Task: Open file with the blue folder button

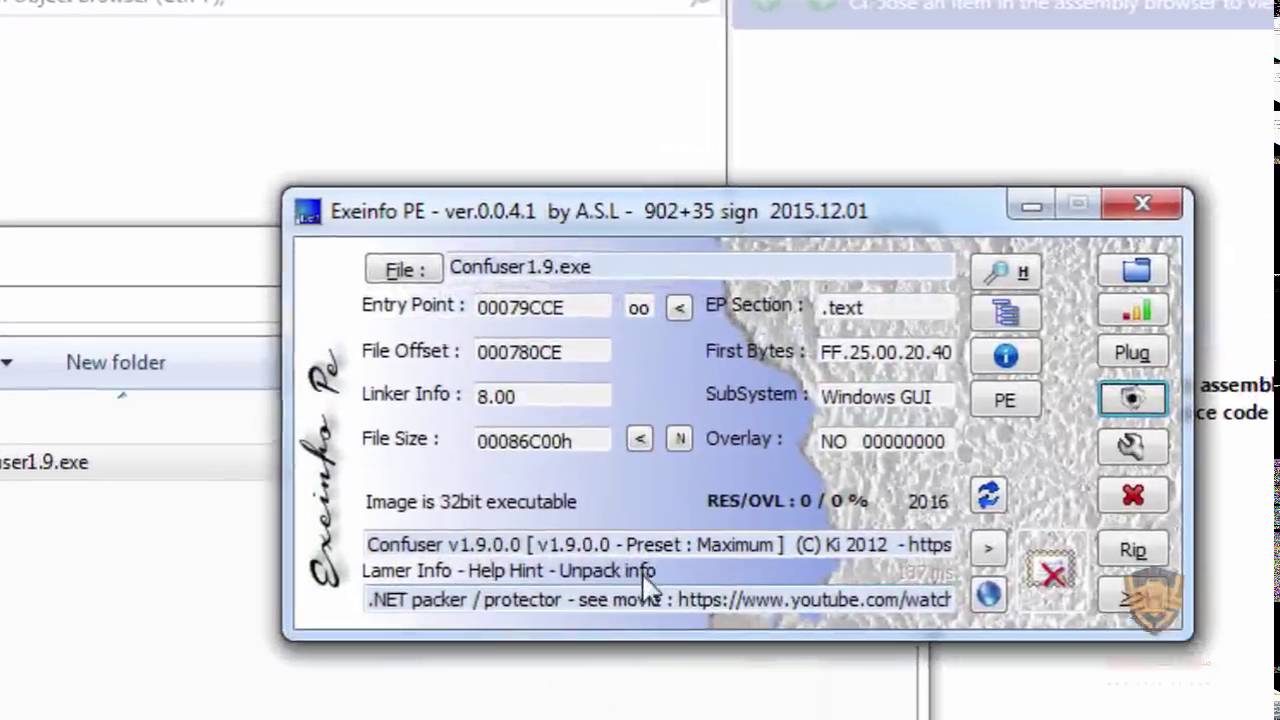Action: click(x=1132, y=271)
